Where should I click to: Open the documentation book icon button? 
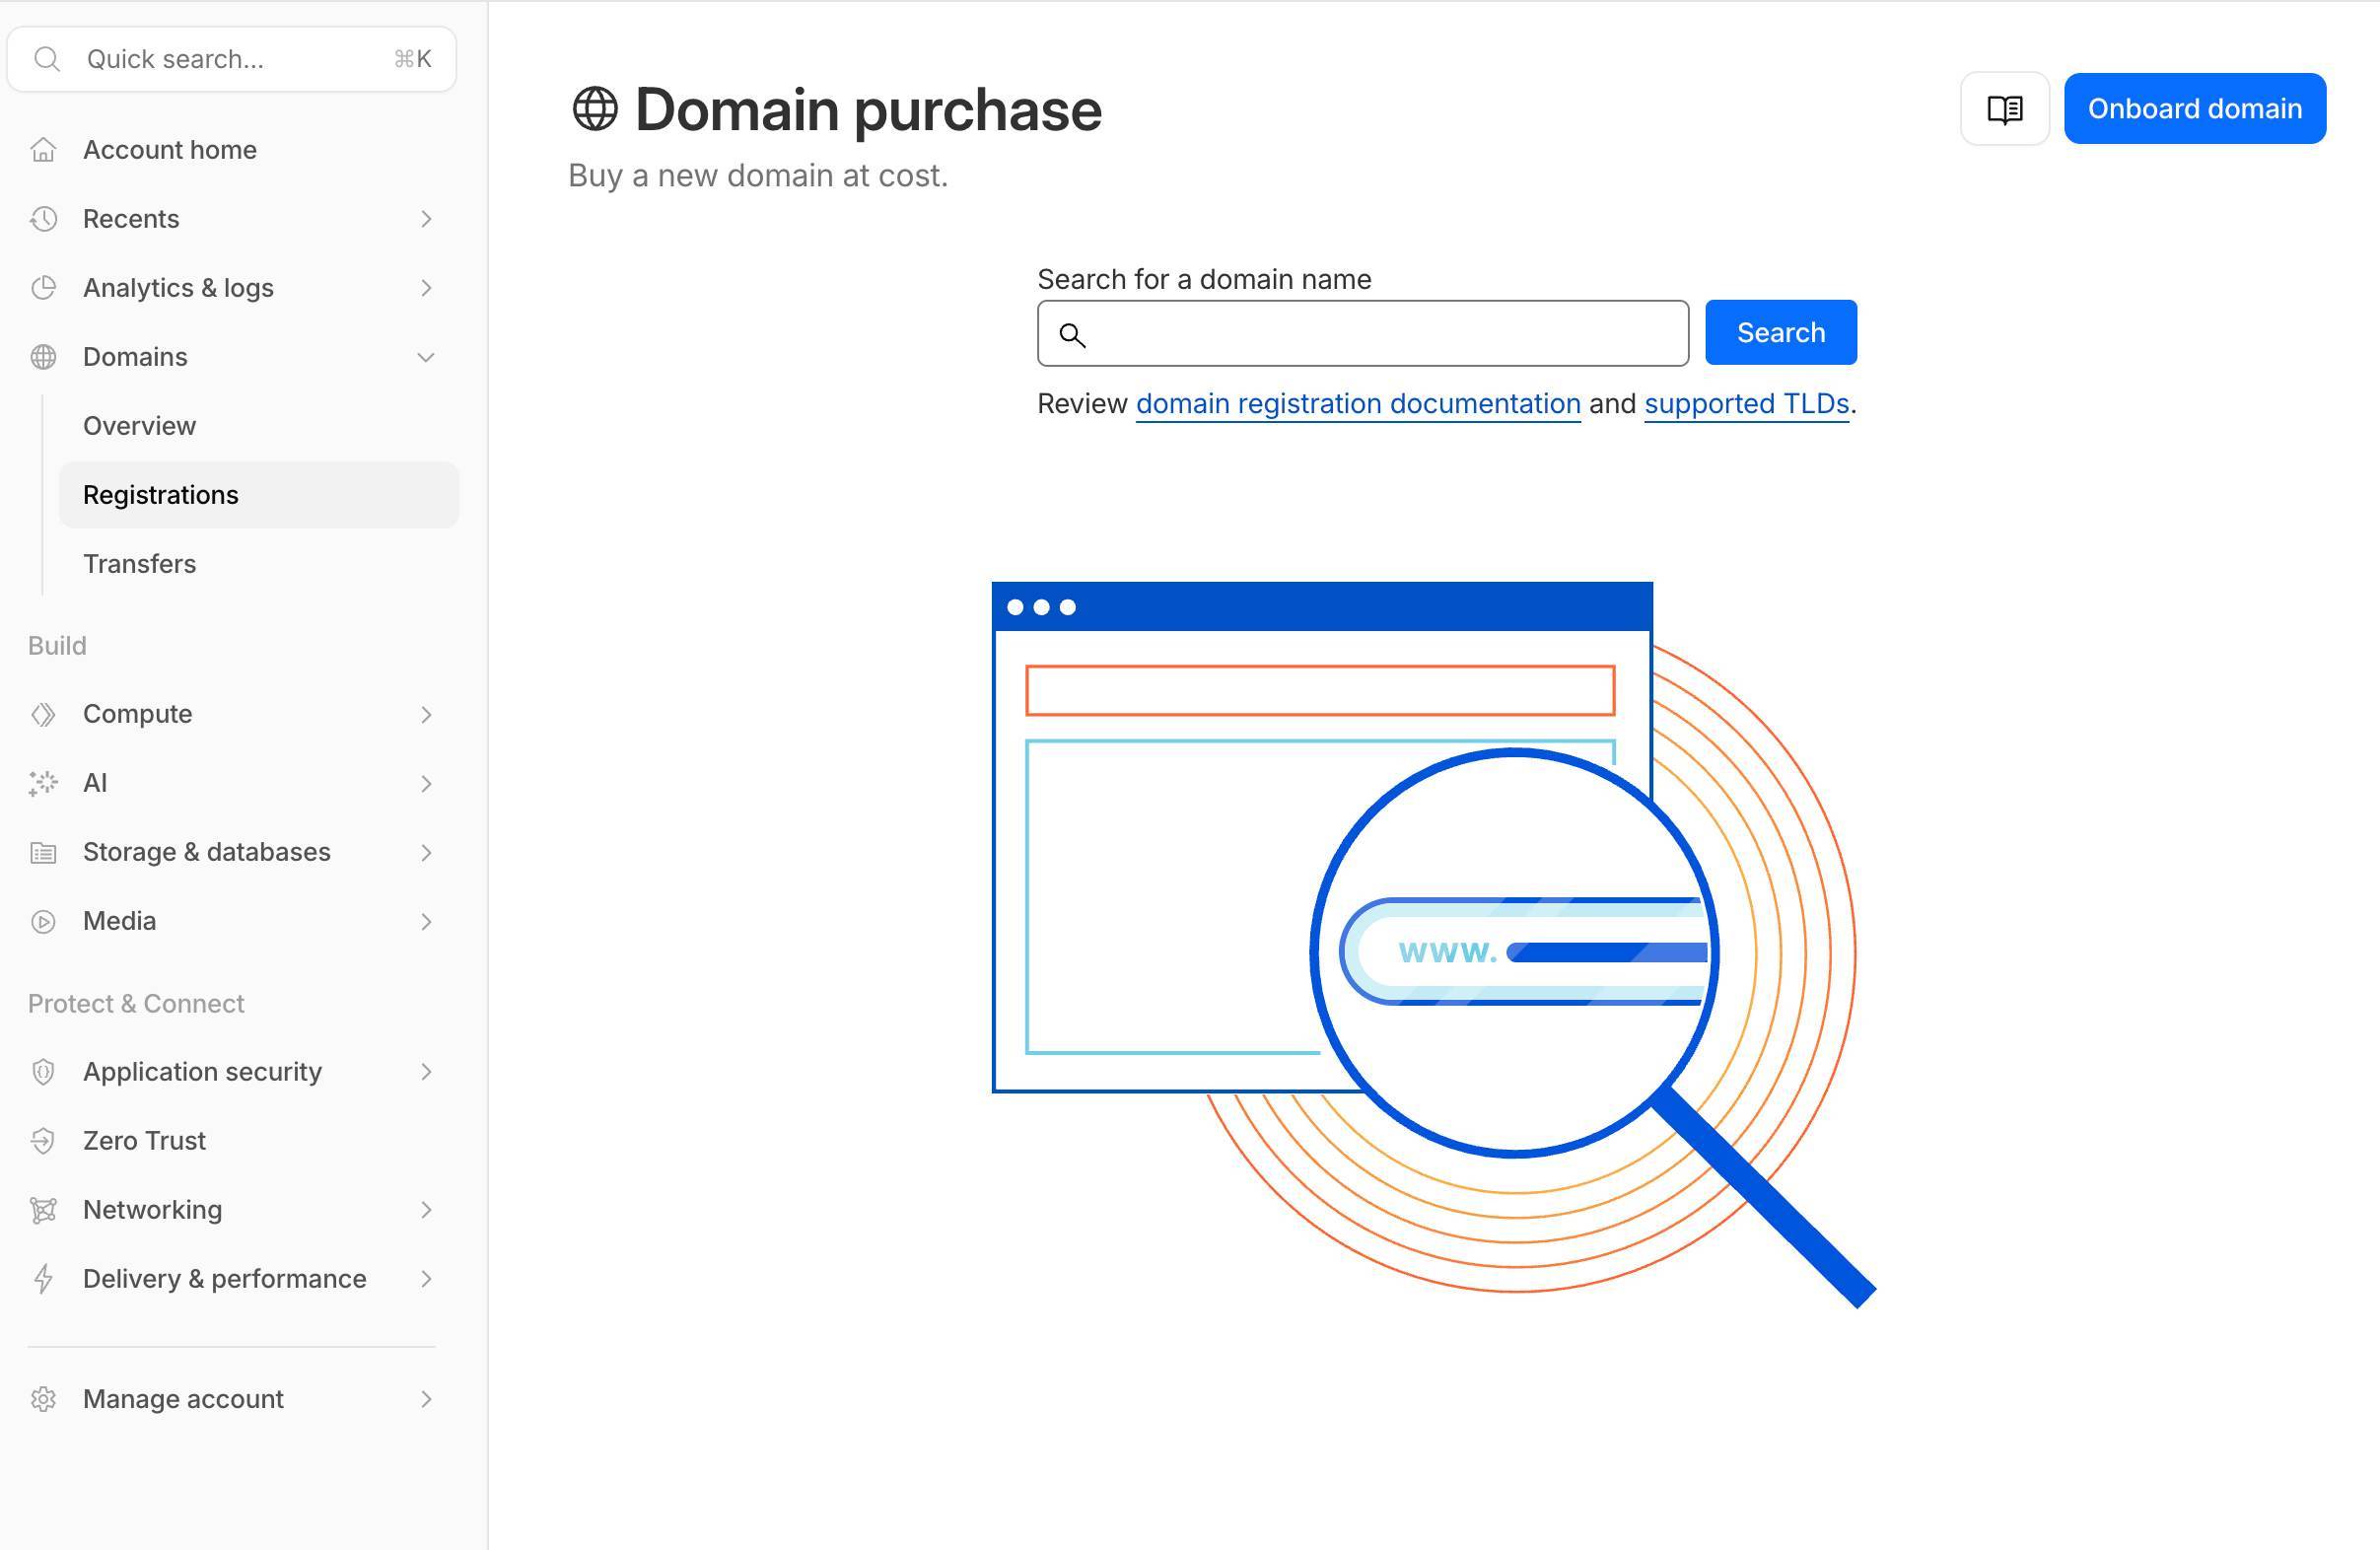[x=2004, y=109]
